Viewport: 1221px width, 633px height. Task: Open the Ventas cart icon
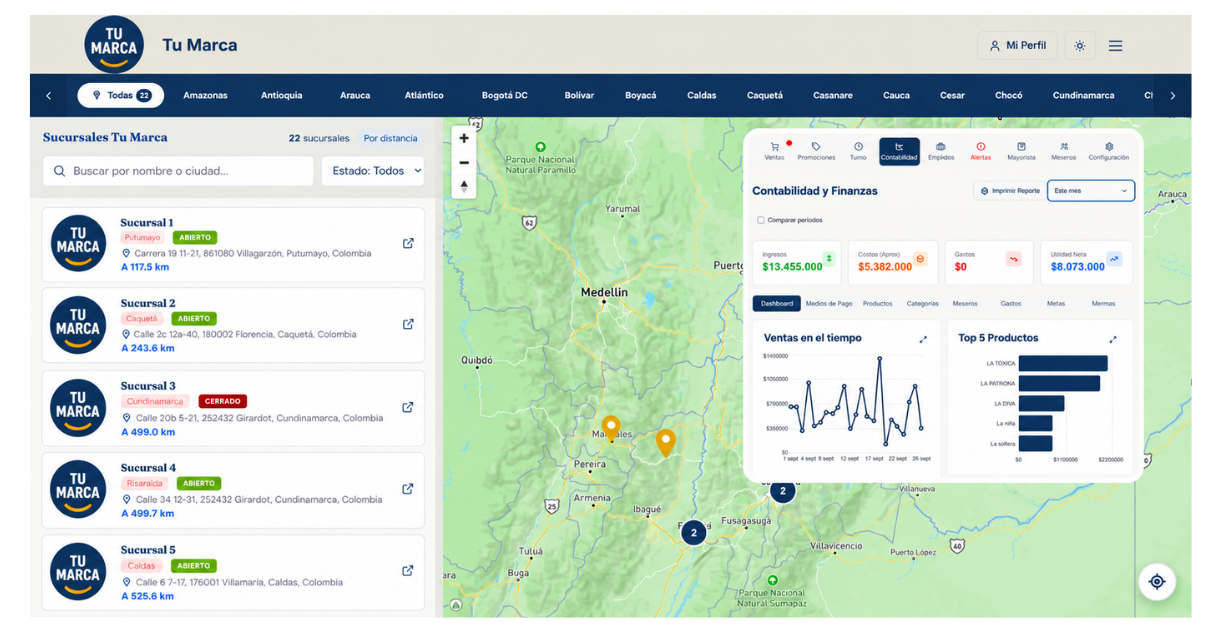click(x=775, y=146)
